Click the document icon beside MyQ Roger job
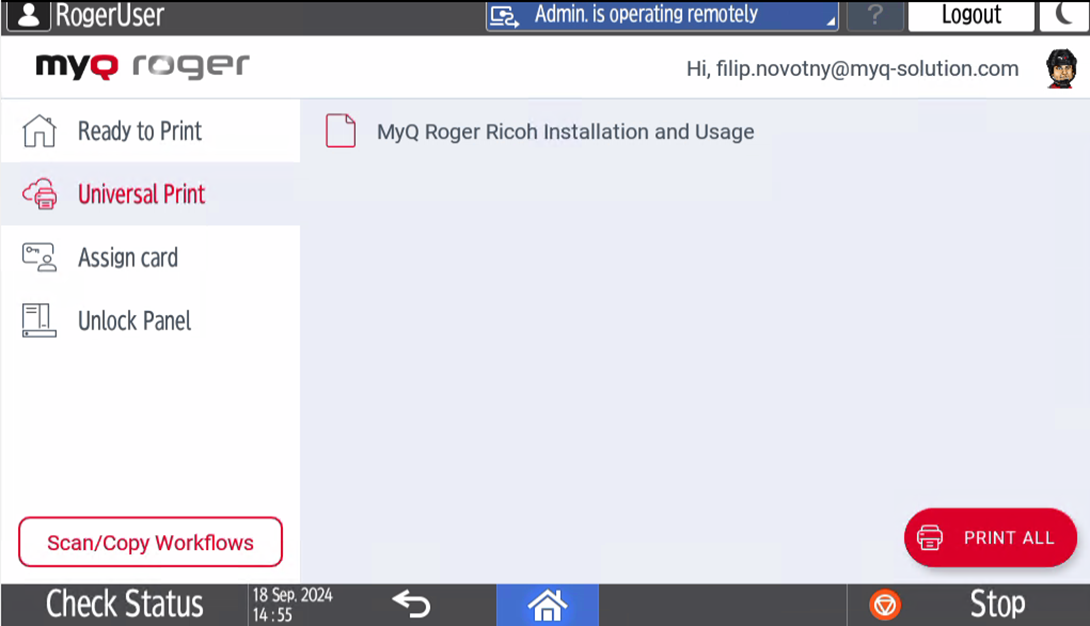Viewport: 1090px width, 626px height. coord(341,131)
